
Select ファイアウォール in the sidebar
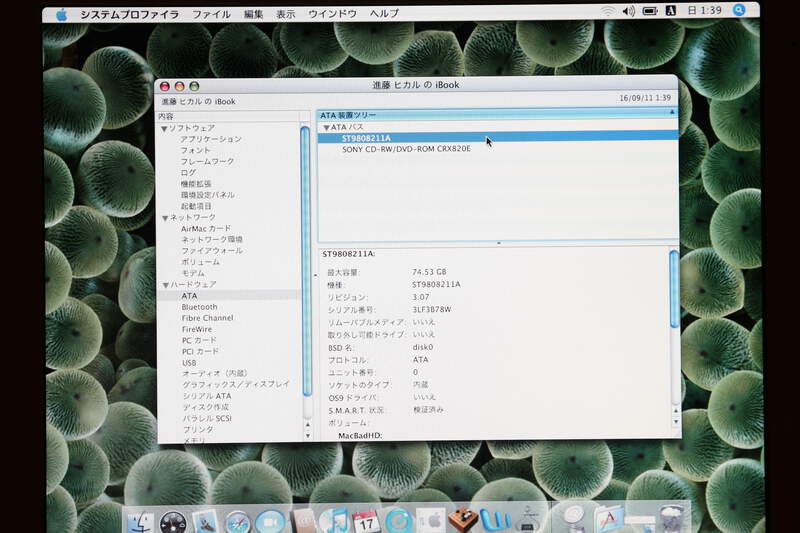[212, 250]
